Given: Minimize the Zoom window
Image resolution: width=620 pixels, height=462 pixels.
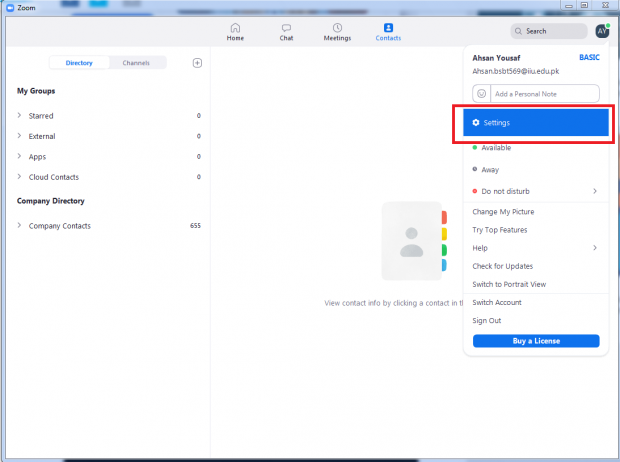Looking at the screenshot, I should [569, 6].
